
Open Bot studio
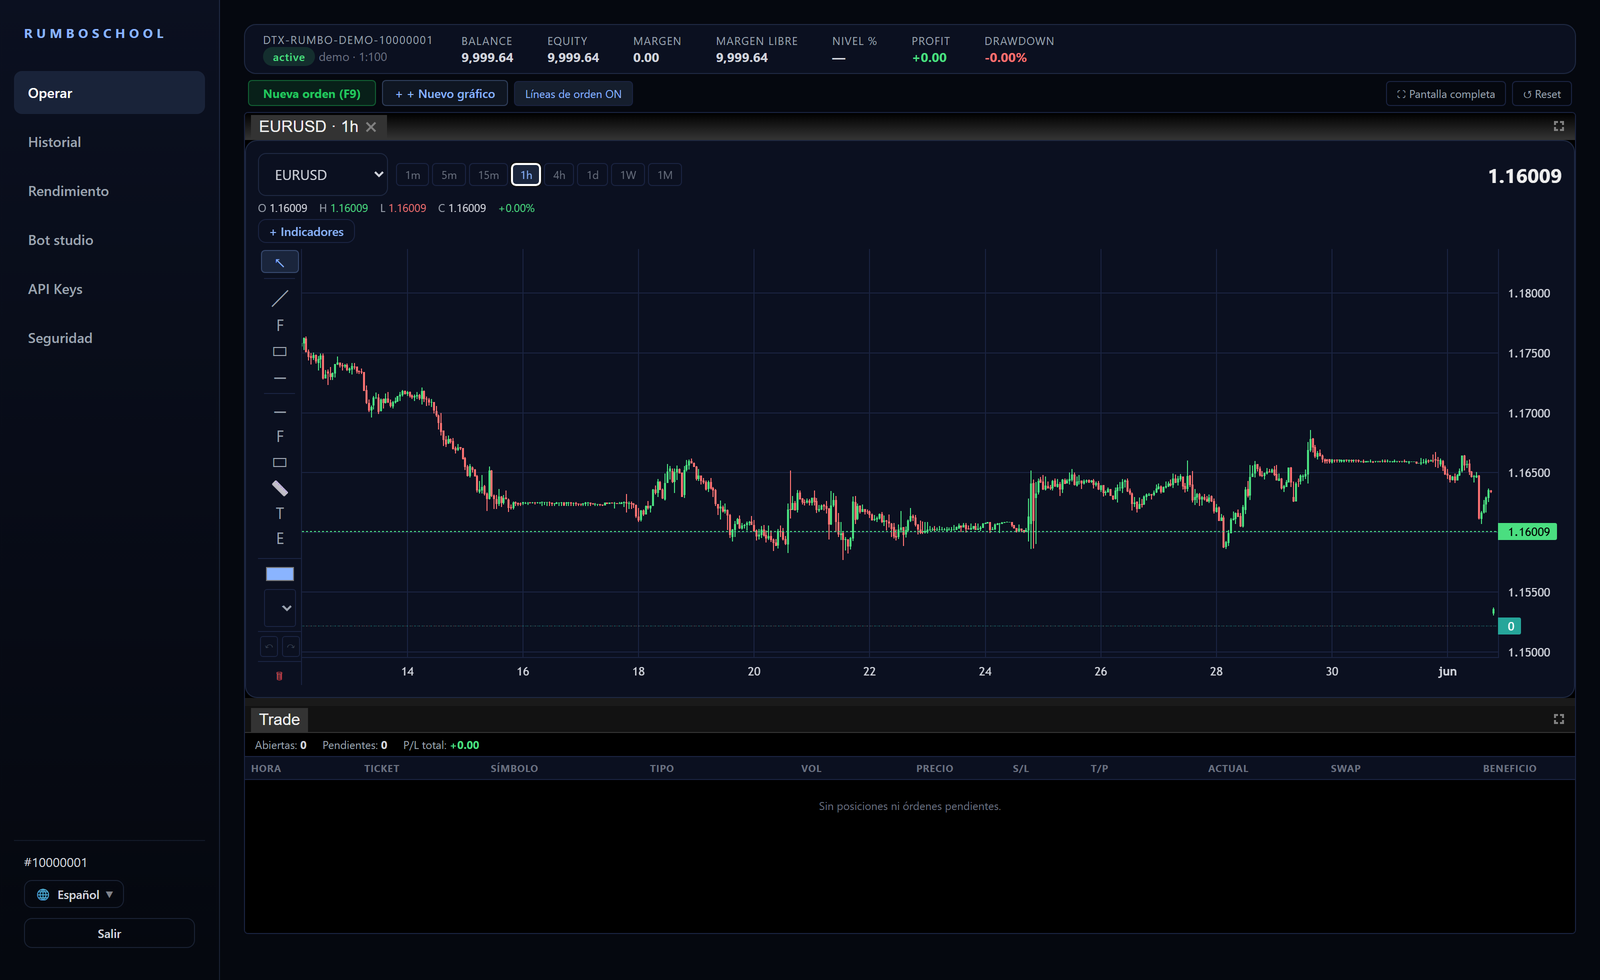click(x=110, y=240)
